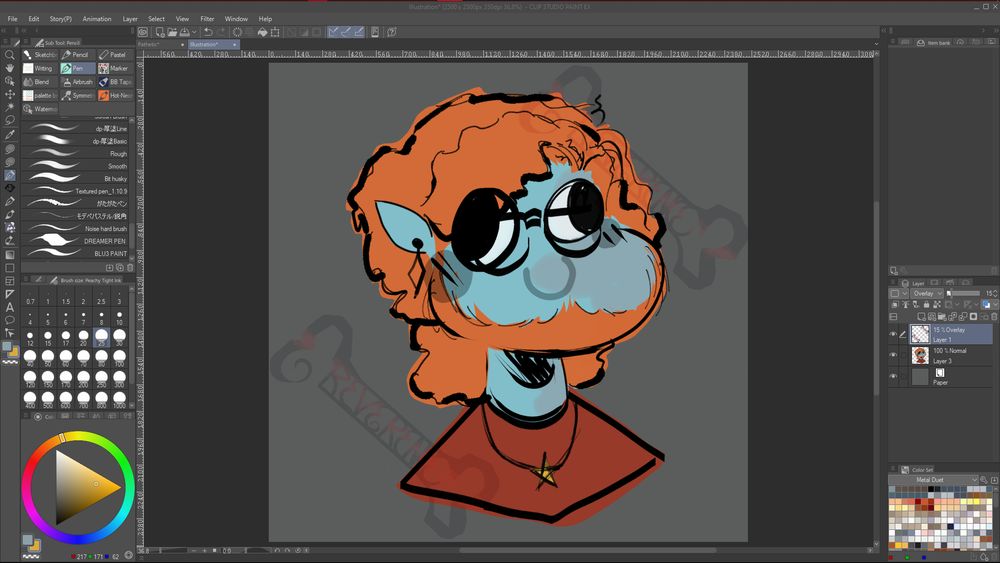Toggle third snap-to-grid button in command bar
This screenshot has height=563, width=1000.
click(359, 32)
